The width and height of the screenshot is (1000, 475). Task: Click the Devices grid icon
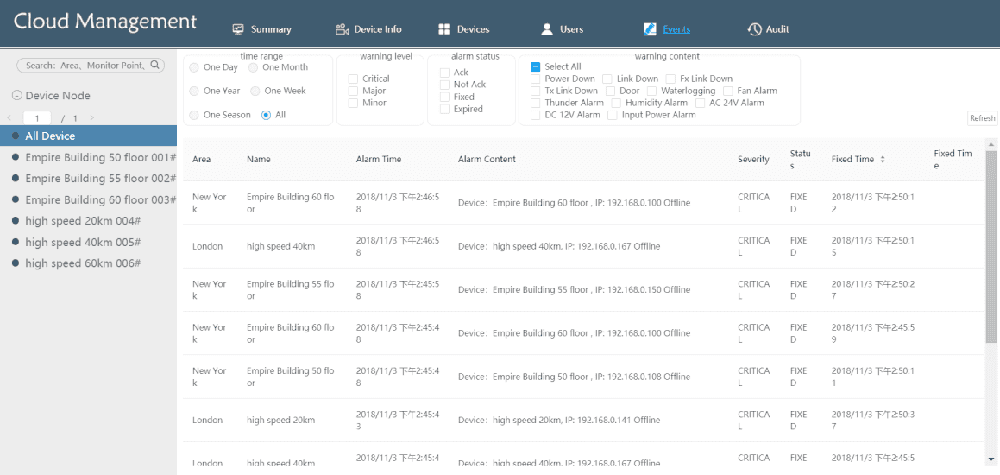pyautogui.click(x=445, y=29)
